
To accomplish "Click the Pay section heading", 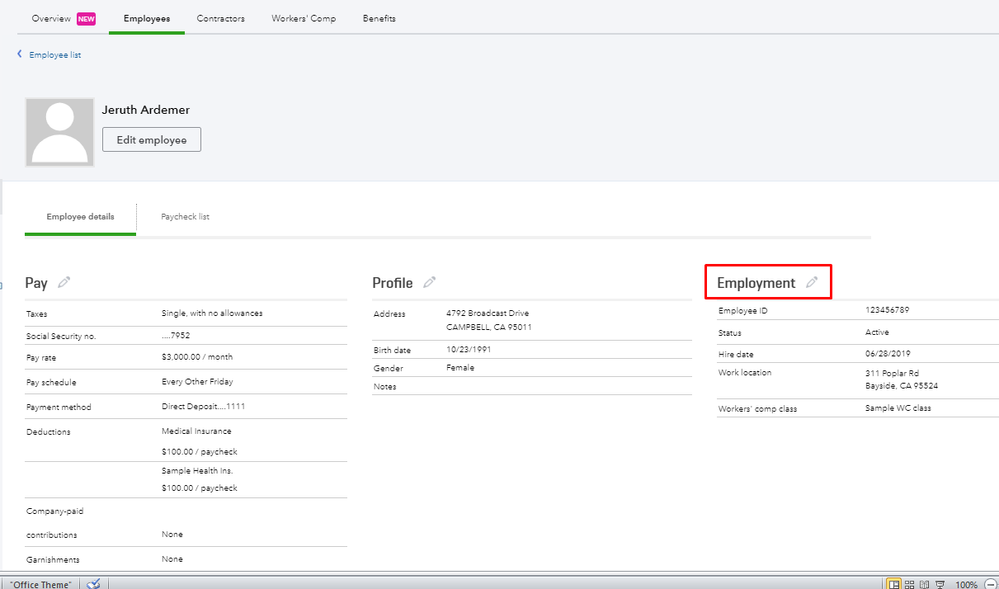I will pos(36,283).
